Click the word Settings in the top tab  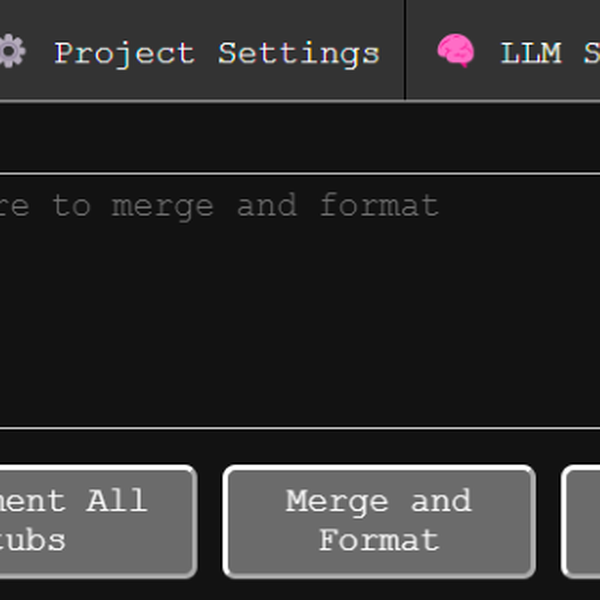click(x=298, y=52)
